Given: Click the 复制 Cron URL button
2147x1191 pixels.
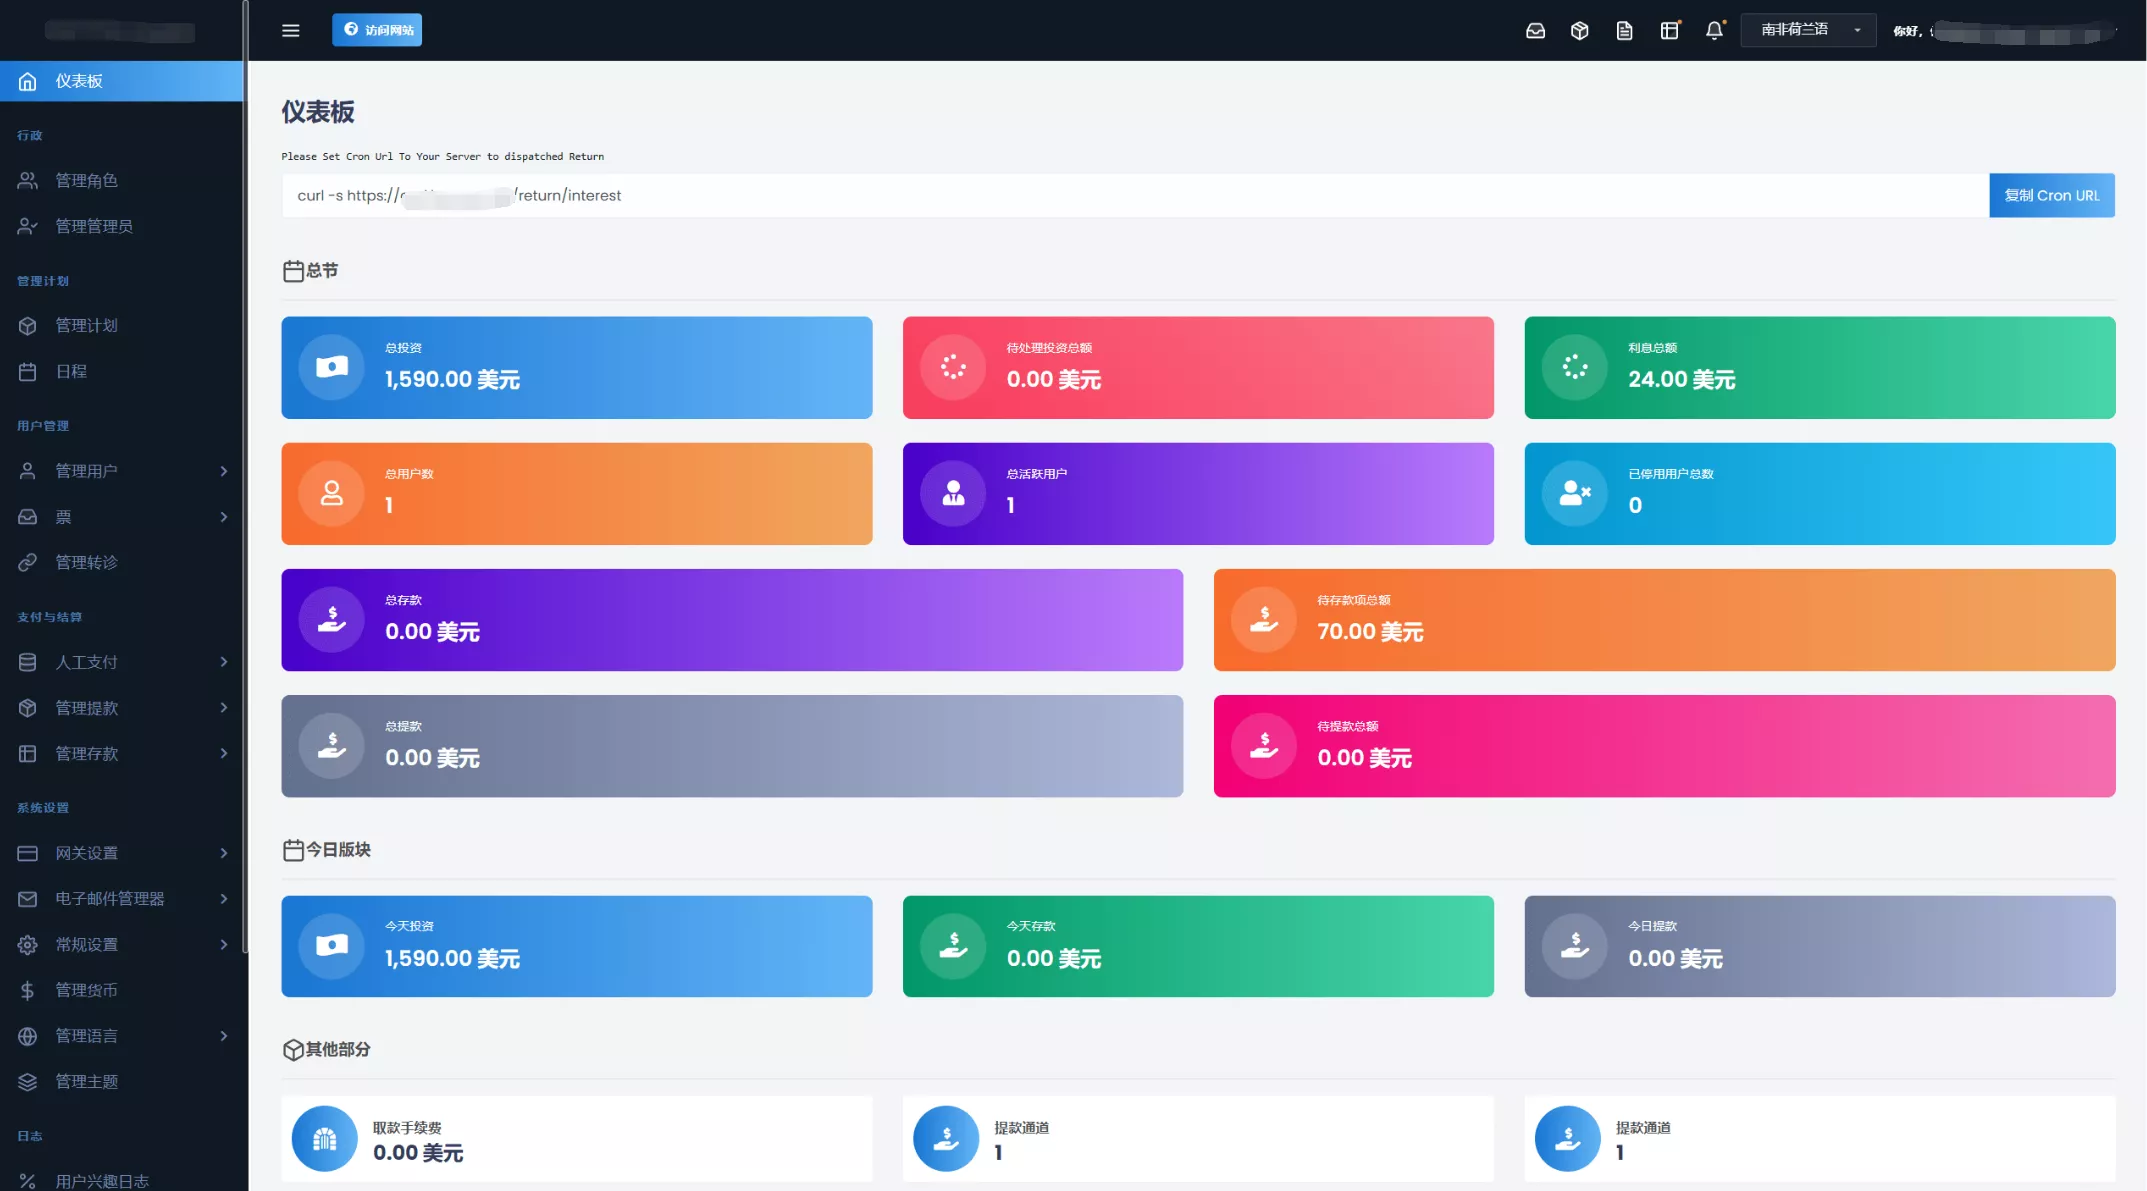Looking at the screenshot, I should coord(2052,195).
